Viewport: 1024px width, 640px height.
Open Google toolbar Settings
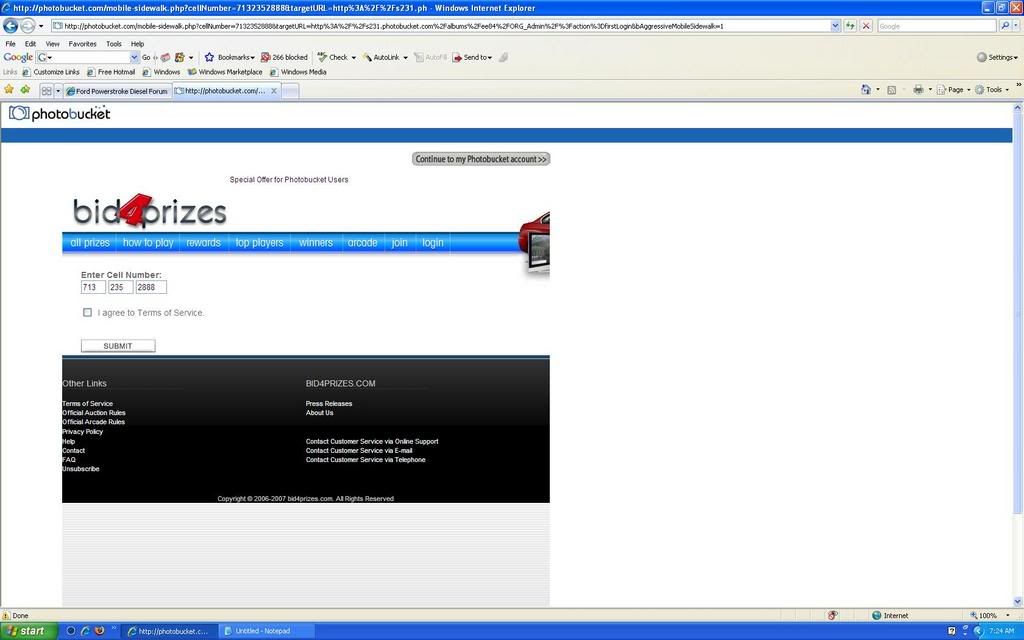[997, 57]
